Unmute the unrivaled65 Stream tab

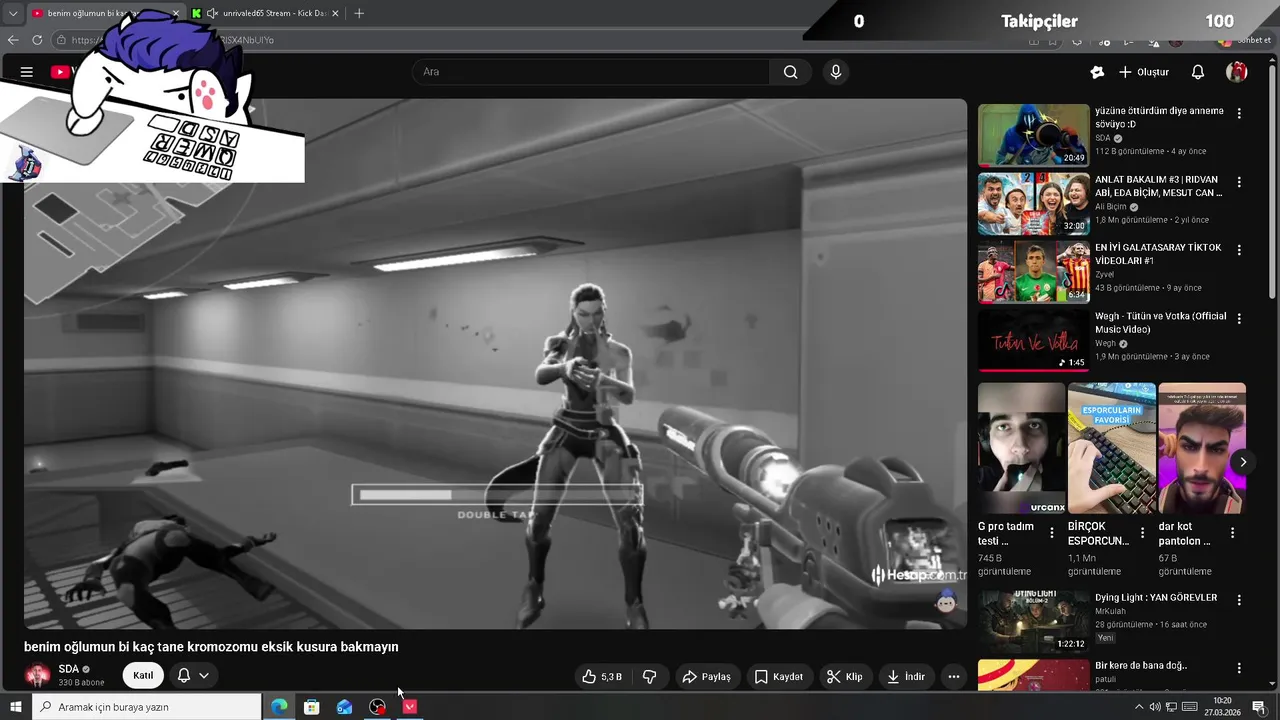[x=212, y=13]
